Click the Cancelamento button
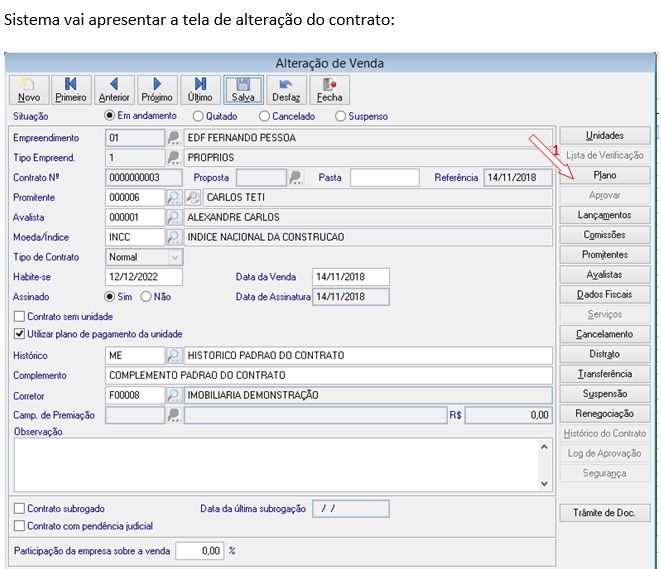This screenshot has width=661, height=569. (x=605, y=334)
